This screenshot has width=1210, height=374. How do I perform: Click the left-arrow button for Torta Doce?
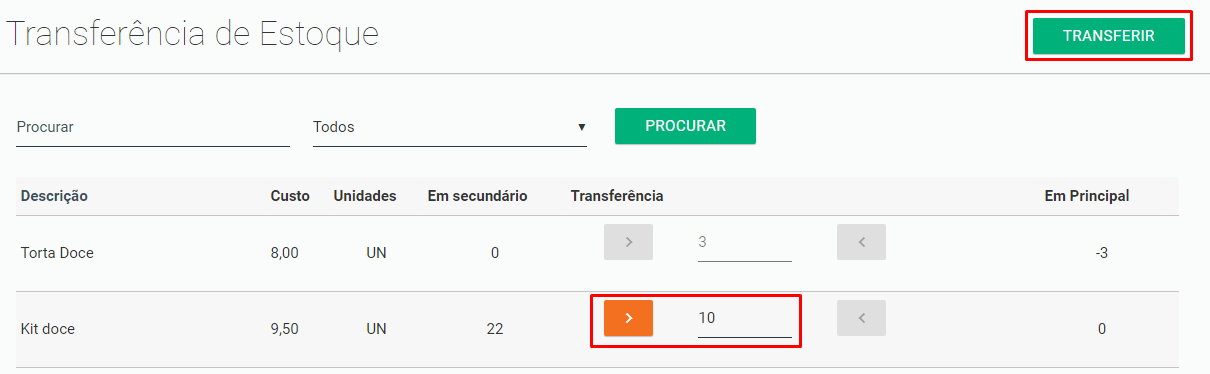point(861,242)
